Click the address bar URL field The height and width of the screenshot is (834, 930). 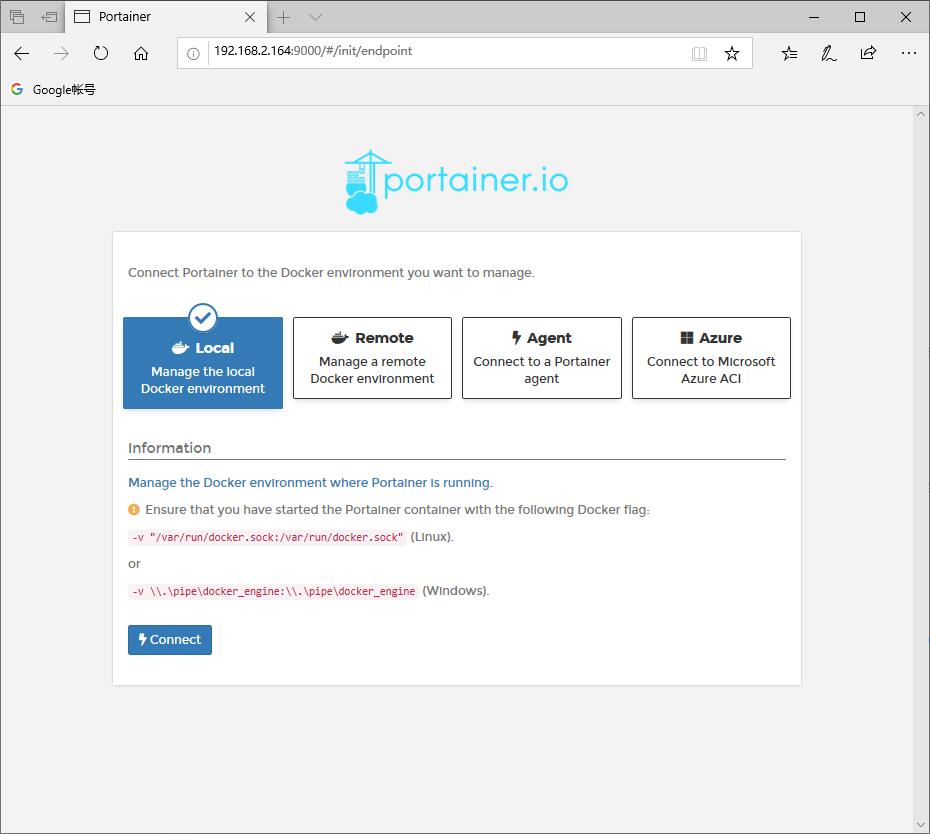[x=440, y=52]
